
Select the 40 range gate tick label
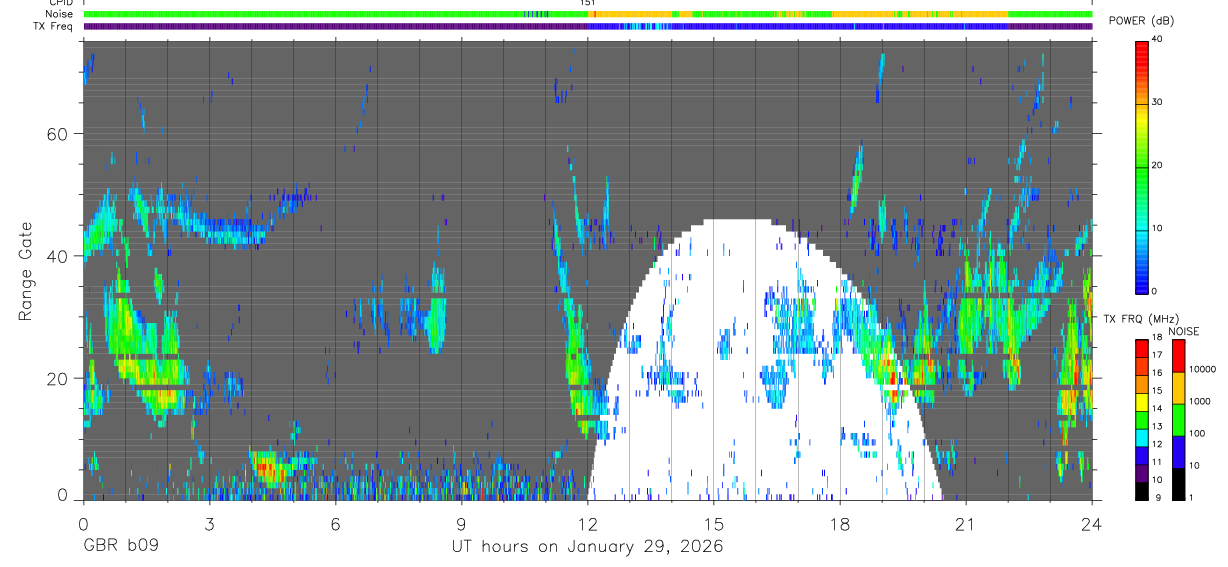(58, 256)
